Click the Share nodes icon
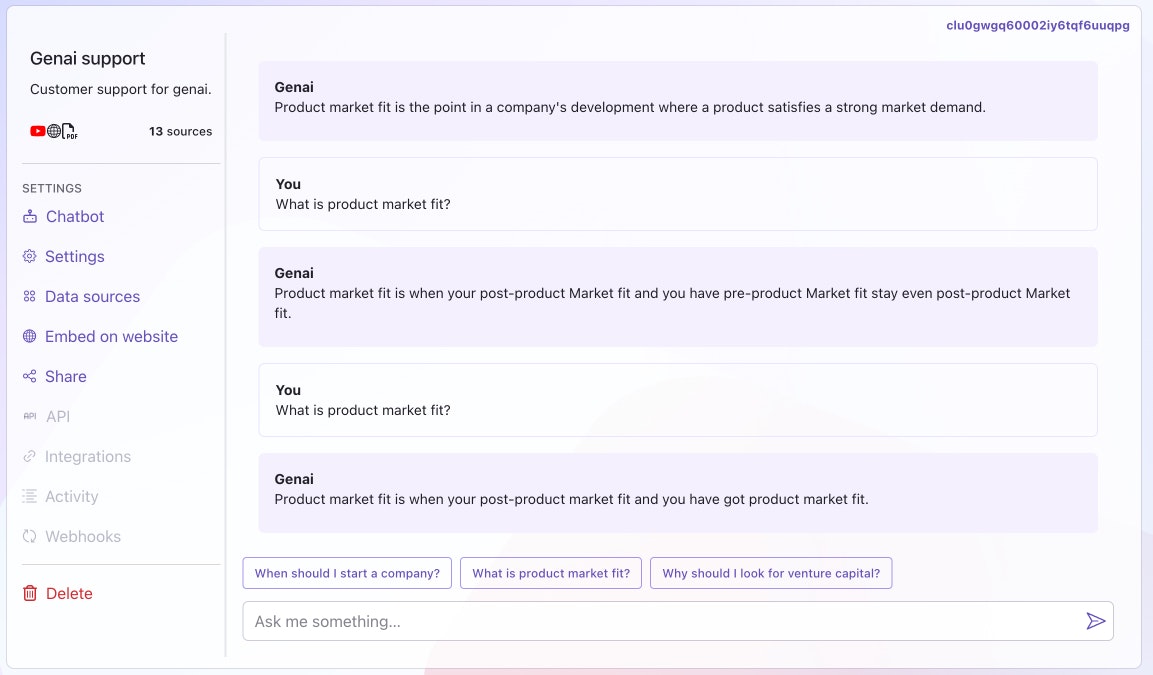The width and height of the screenshot is (1153, 675). pos(29,376)
